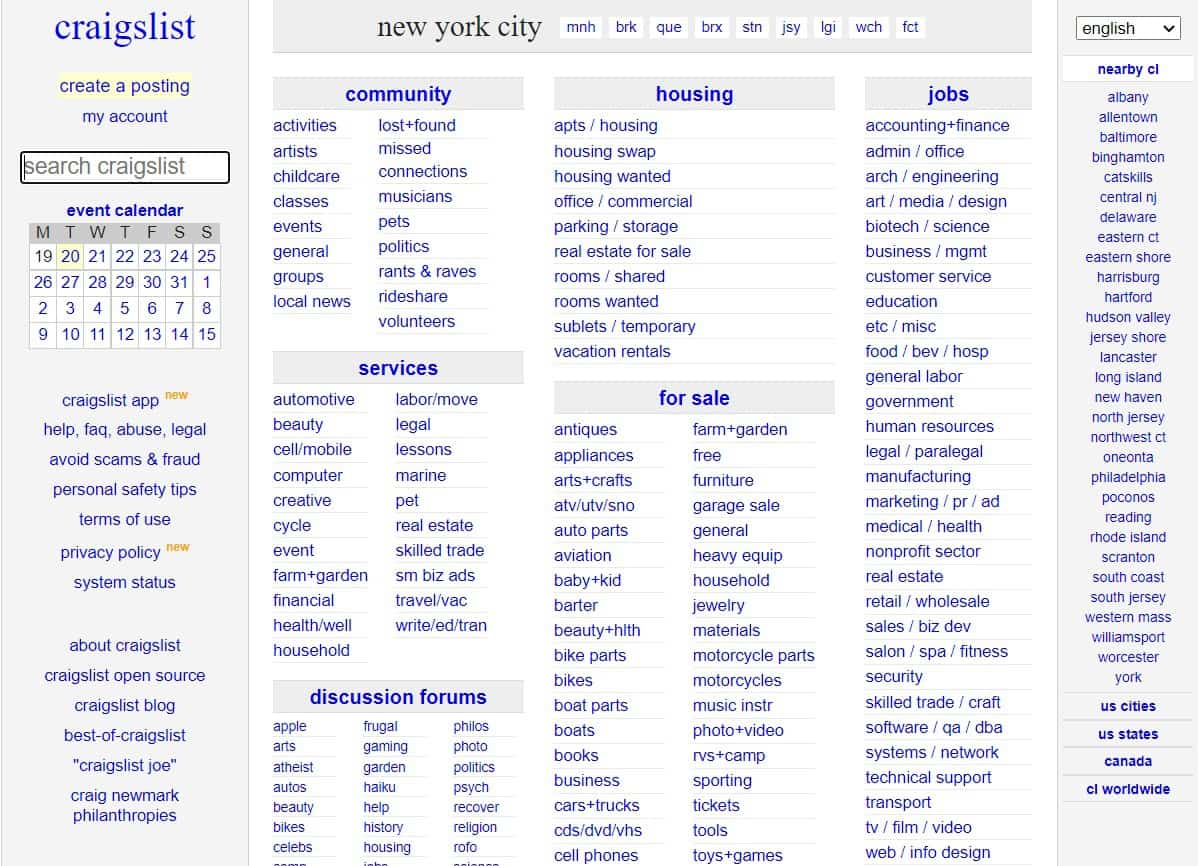Go to nearby albany site
Viewport: 1198px width, 866px height.
pos(1128,97)
